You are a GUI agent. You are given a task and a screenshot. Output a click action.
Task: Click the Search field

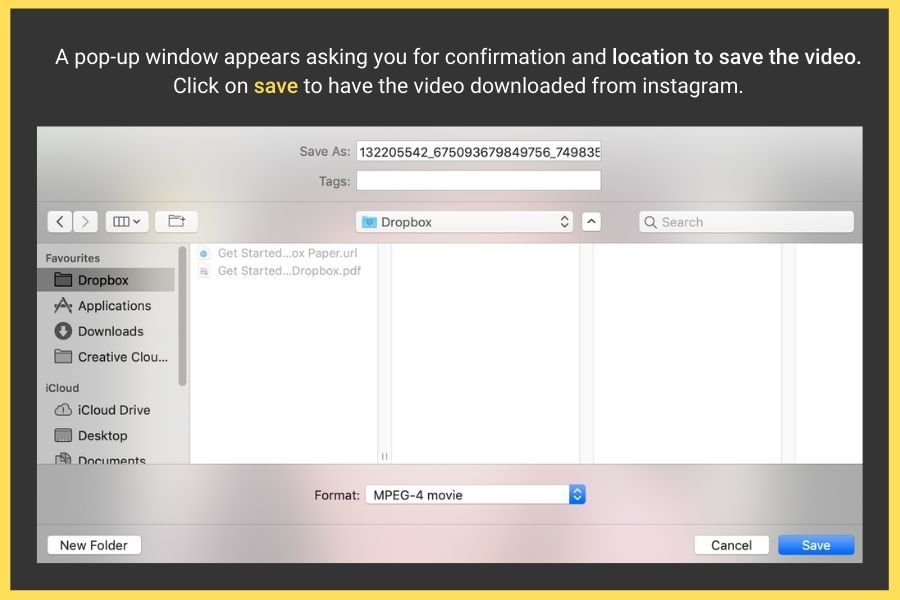[746, 222]
